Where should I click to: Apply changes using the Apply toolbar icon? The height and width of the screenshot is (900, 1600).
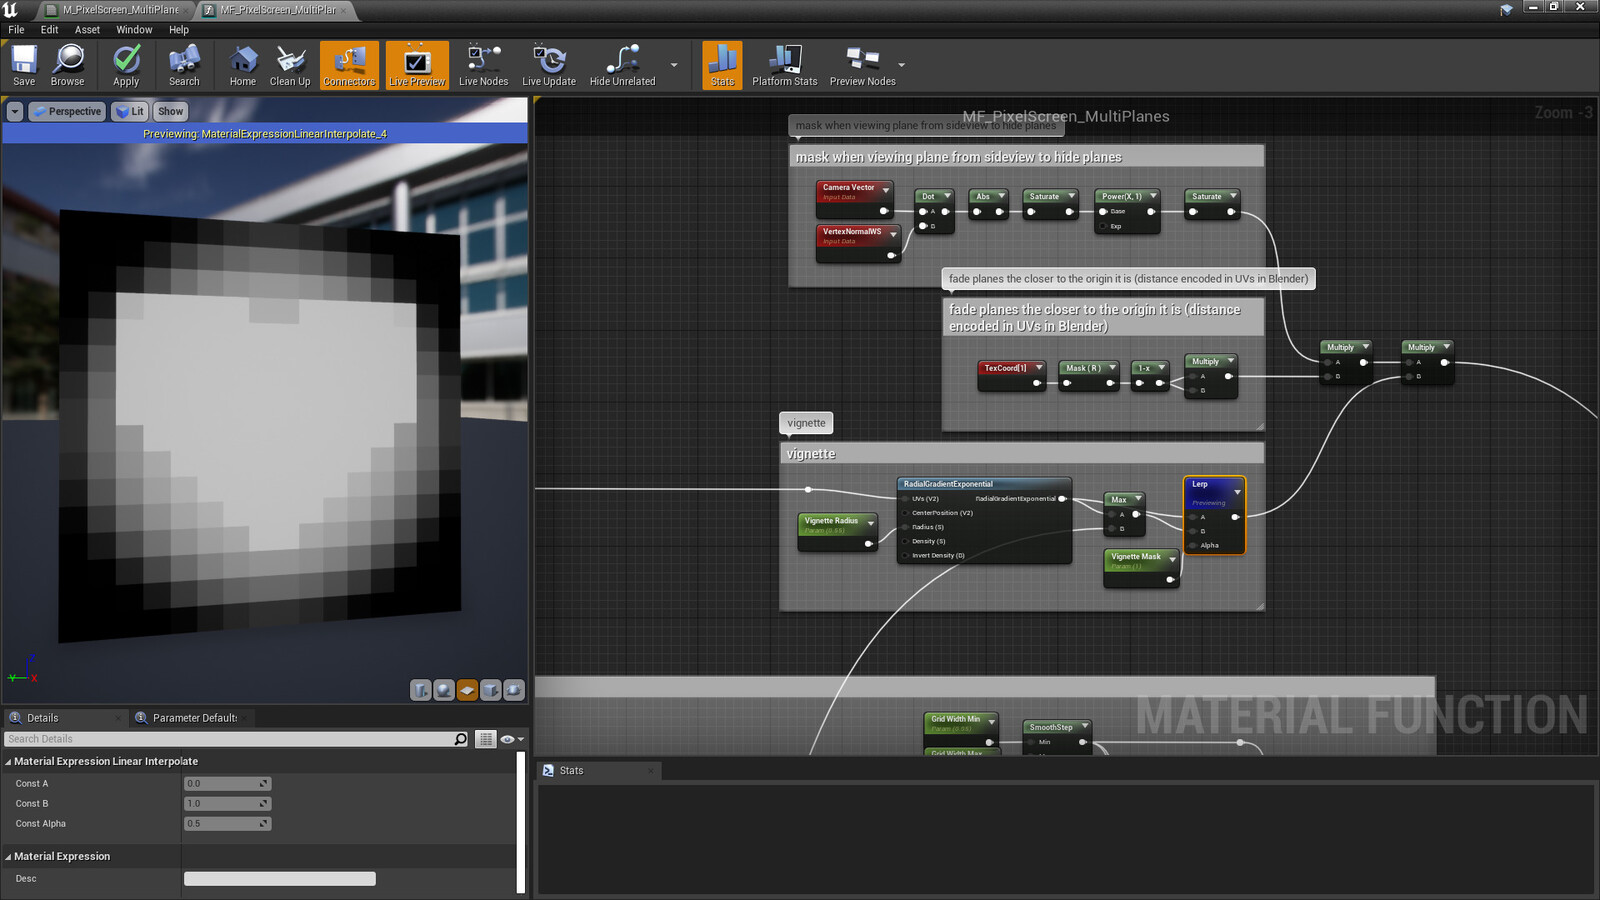click(x=126, y=64)
